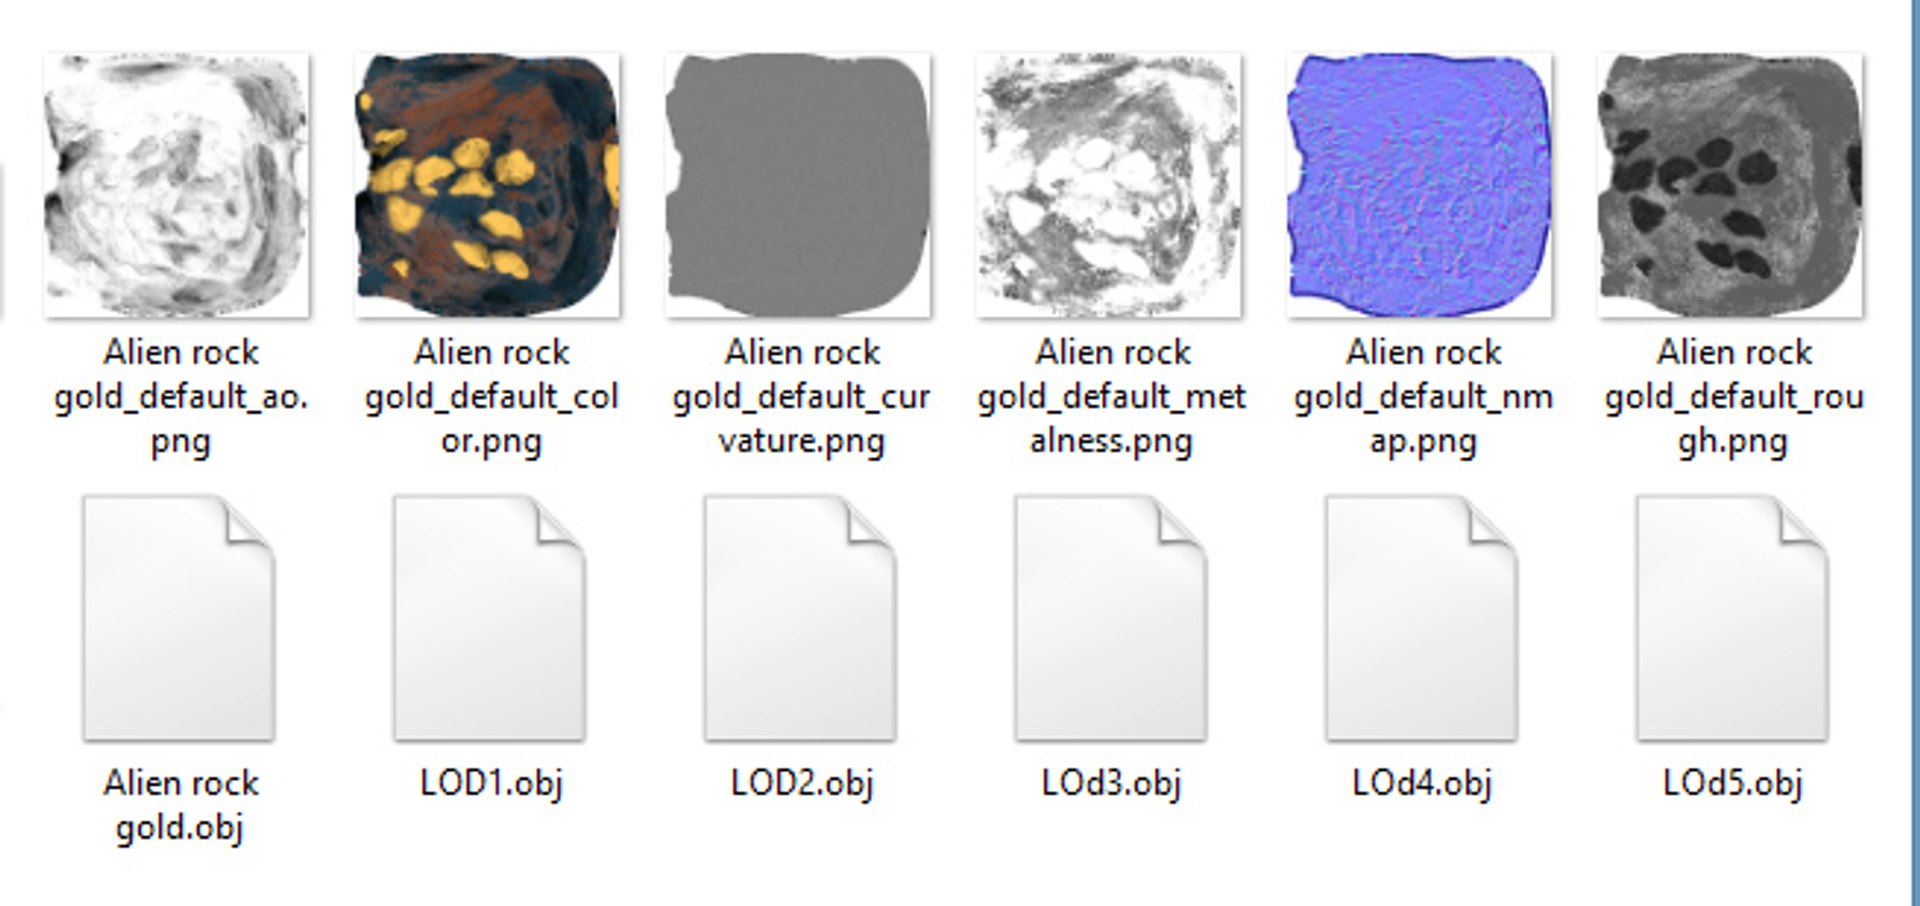
Task: Click the gold_default_nmap.png filename label
Action: 1423,397
